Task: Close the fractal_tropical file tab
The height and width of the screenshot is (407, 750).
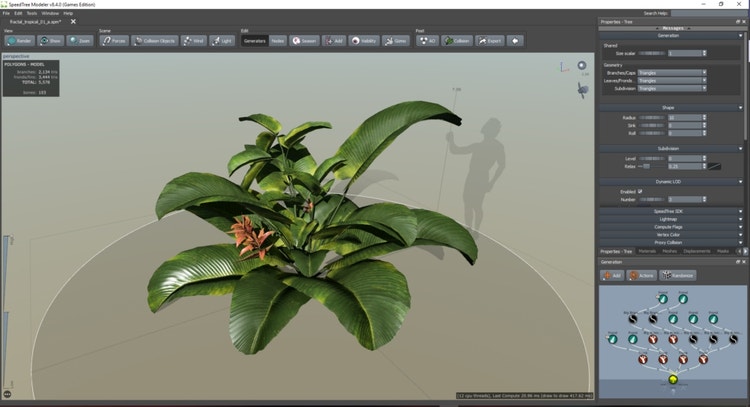Action: pos(73,22)
